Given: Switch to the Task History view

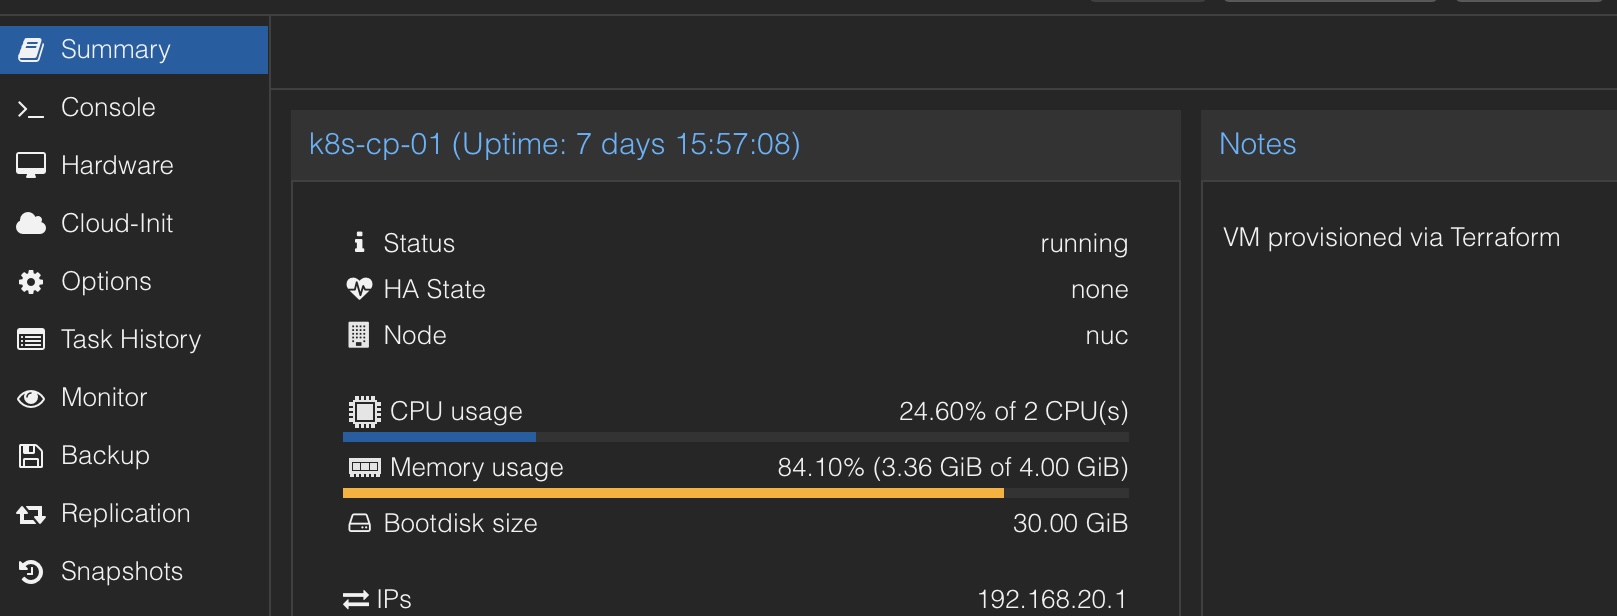Looking at the screenshot, I should (131, 340).
